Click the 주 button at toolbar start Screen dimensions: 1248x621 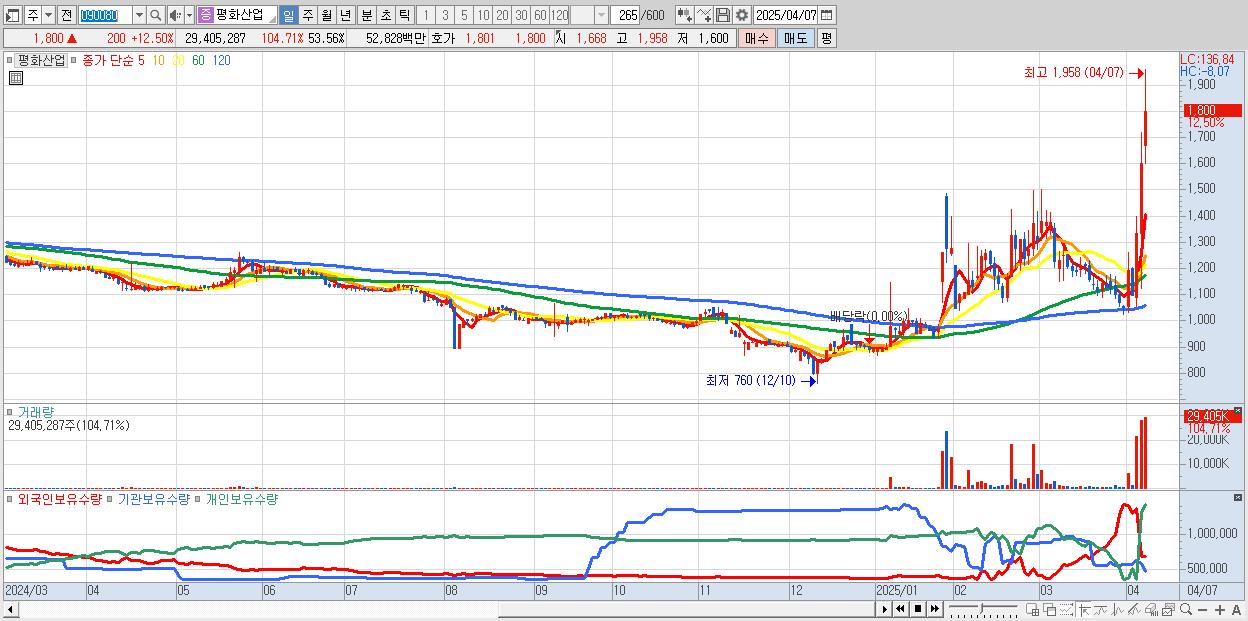coord(33,15)
